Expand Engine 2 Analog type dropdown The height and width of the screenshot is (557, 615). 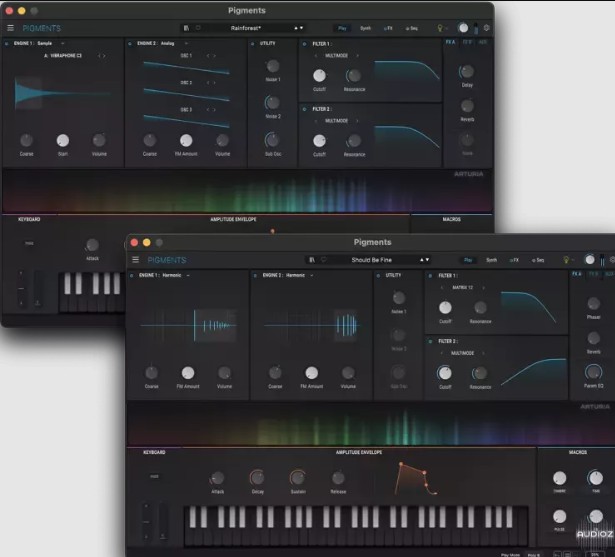[x=186, y=44]
